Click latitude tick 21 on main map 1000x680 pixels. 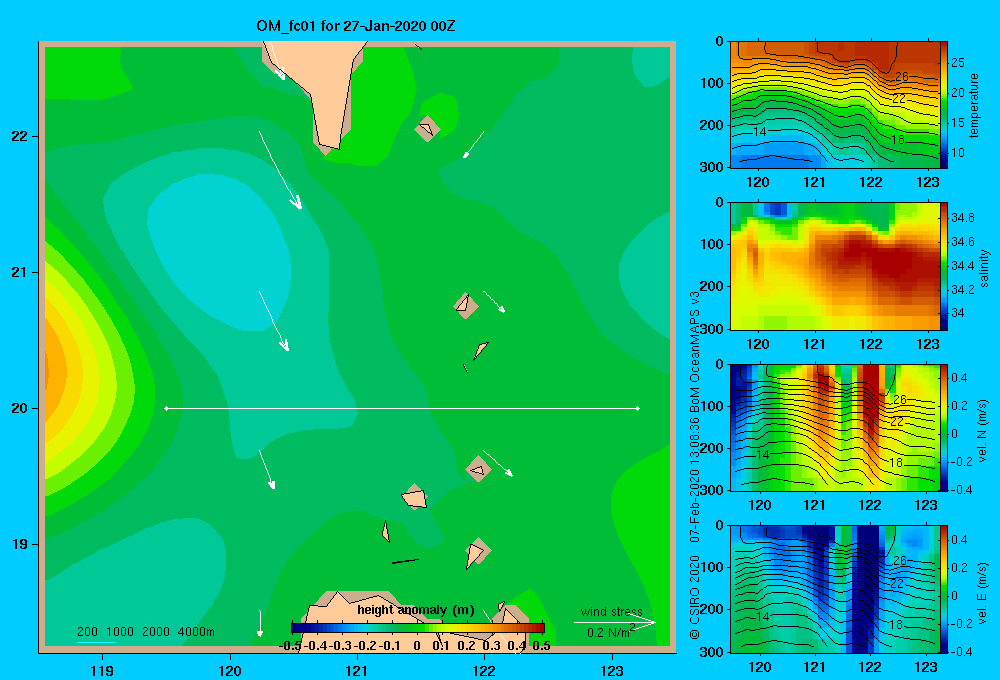coord(20,272)
